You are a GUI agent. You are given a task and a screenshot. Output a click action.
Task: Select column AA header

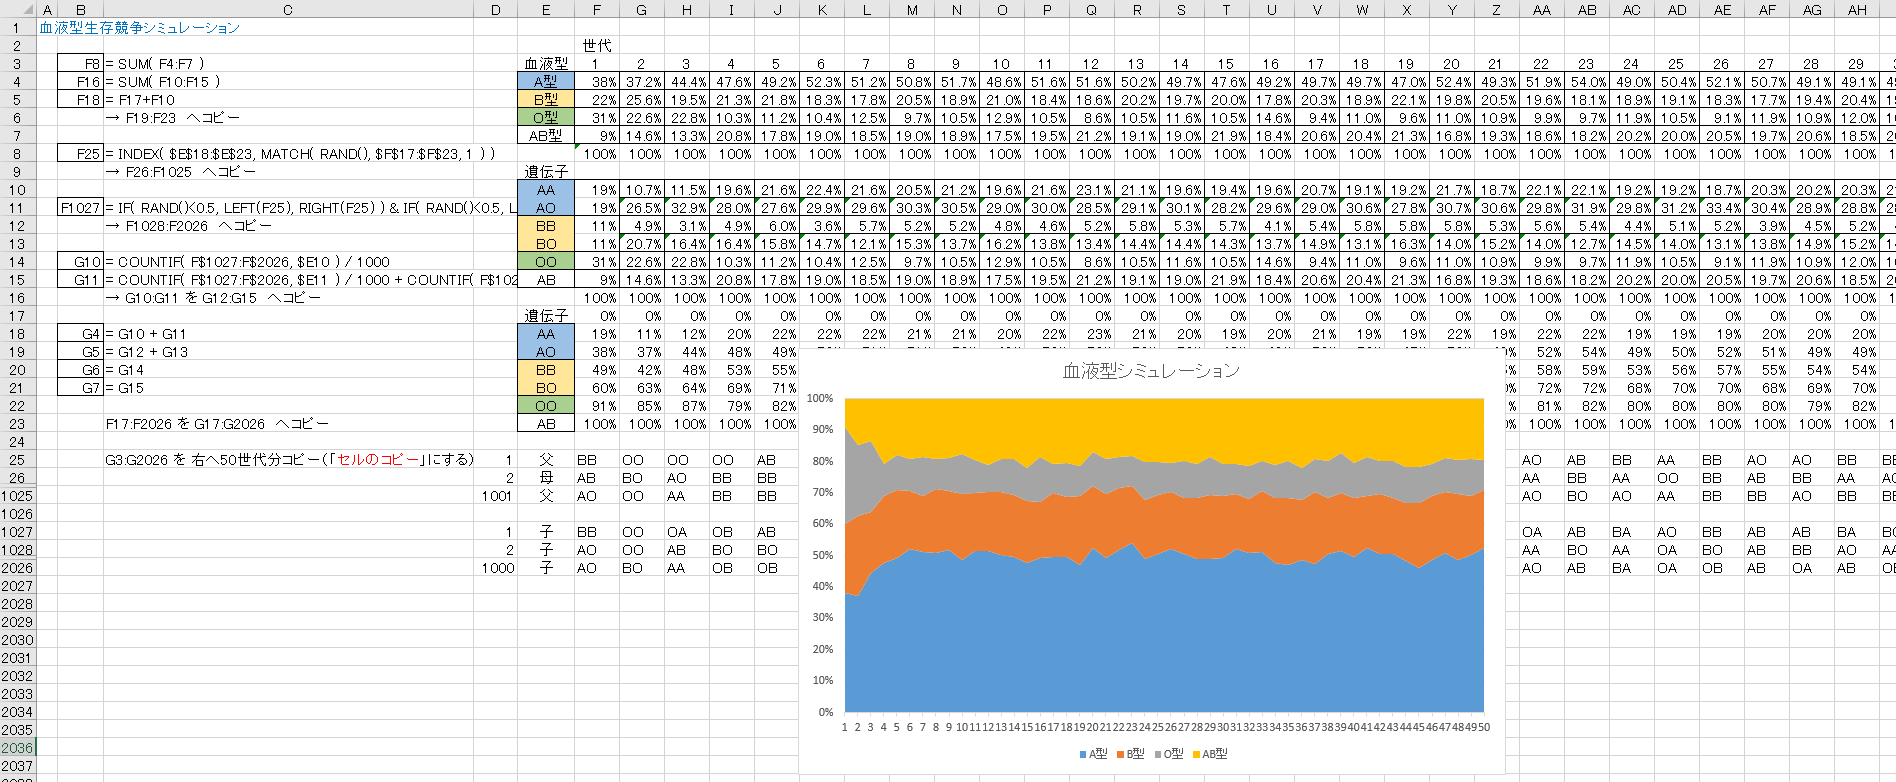pos(1542,10)
